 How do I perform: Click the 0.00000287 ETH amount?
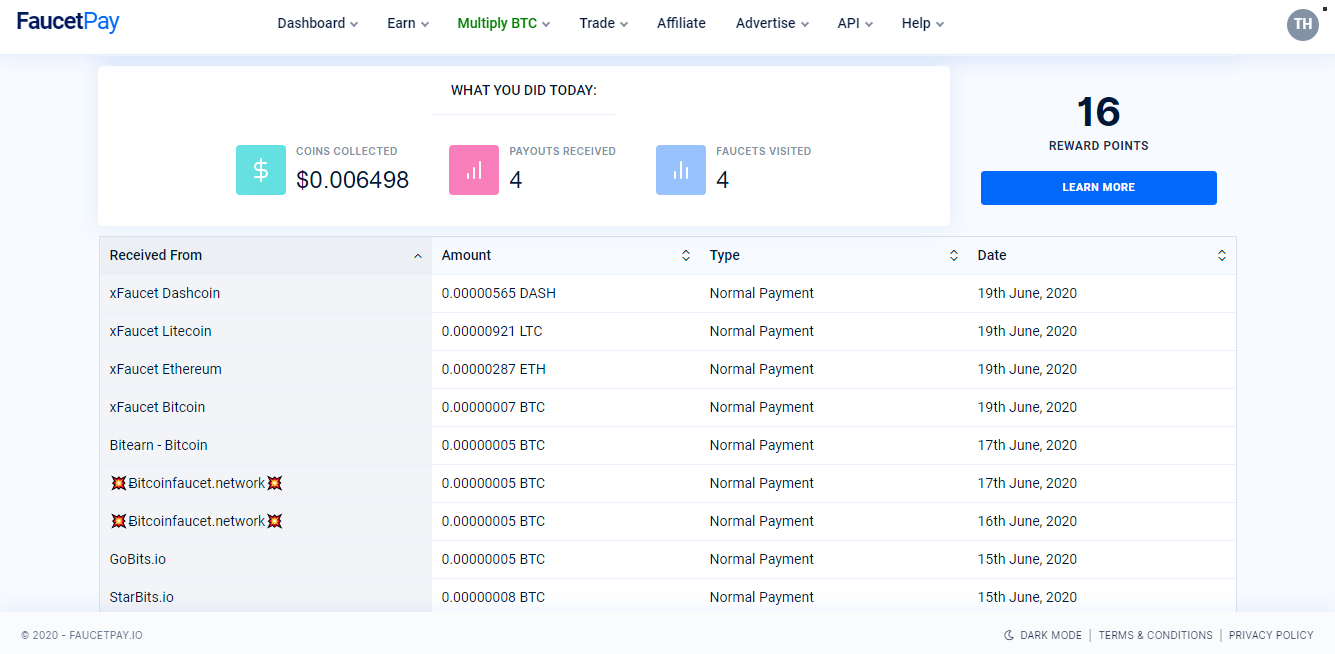point(494,370)
